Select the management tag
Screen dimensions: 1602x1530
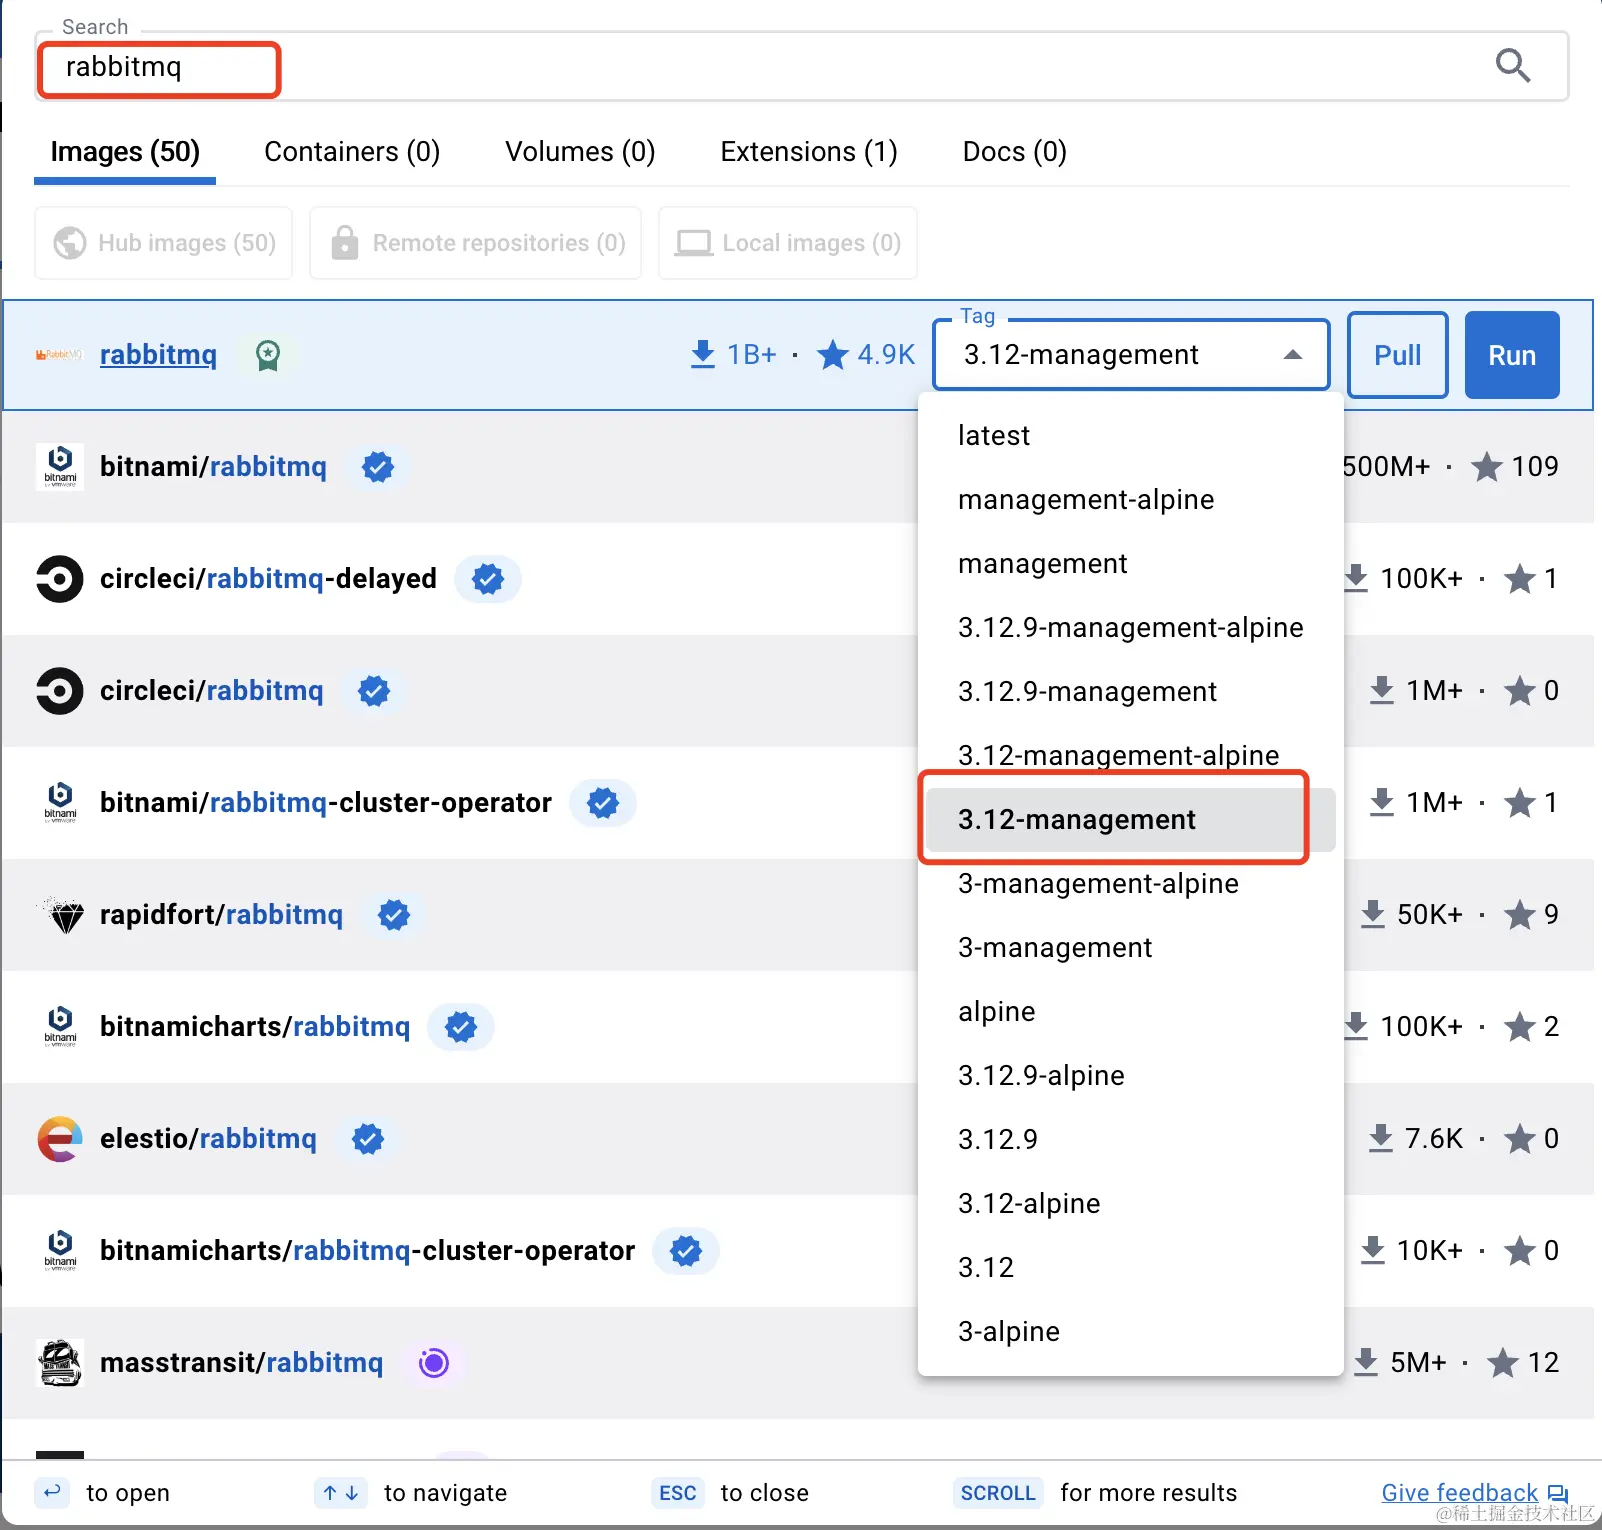pyautogui.click(x=1131, y=564)
